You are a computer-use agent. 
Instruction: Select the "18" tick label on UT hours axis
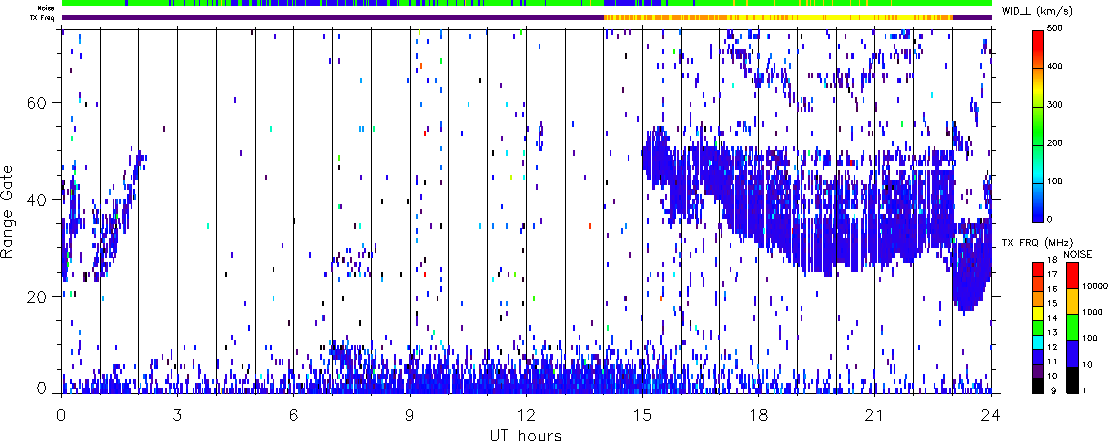[x=758, y=414]
